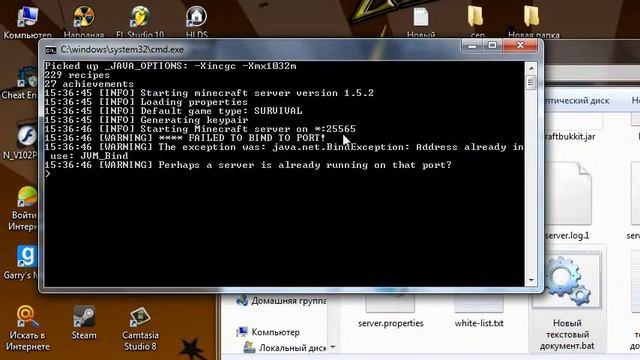Click the Explorer navigation pane scroll arrow

point(333,348)
